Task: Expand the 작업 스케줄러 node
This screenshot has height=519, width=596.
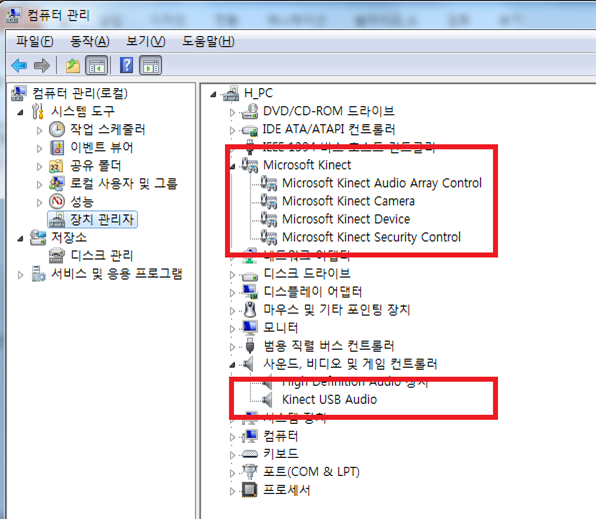Action: (39, 130)
